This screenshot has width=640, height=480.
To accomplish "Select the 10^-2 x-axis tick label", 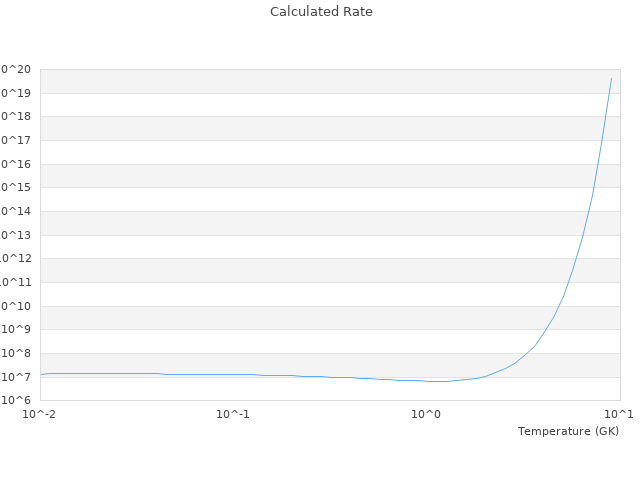I will 40,414.
